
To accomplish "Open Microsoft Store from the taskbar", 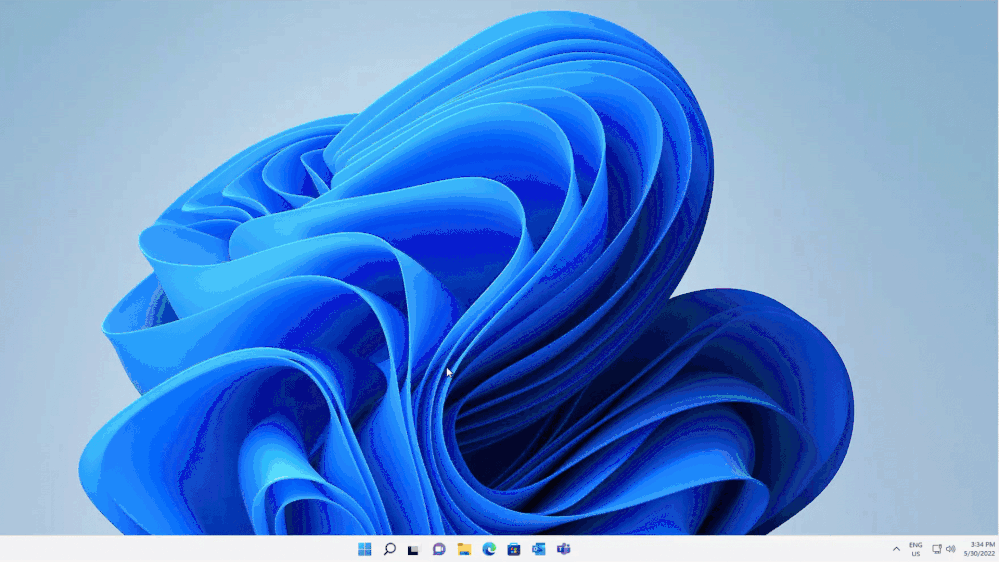I will (514, 549).
